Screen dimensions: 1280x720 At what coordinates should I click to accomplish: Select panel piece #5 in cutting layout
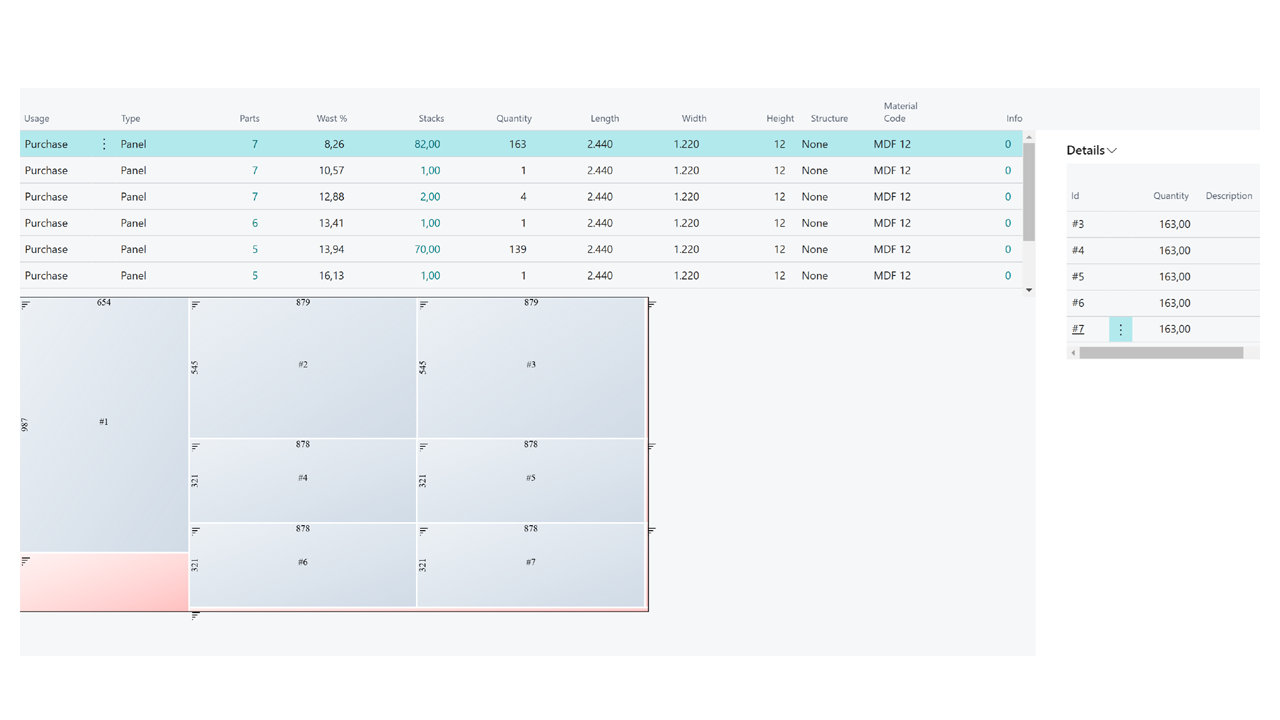click(x=531, y=480)
